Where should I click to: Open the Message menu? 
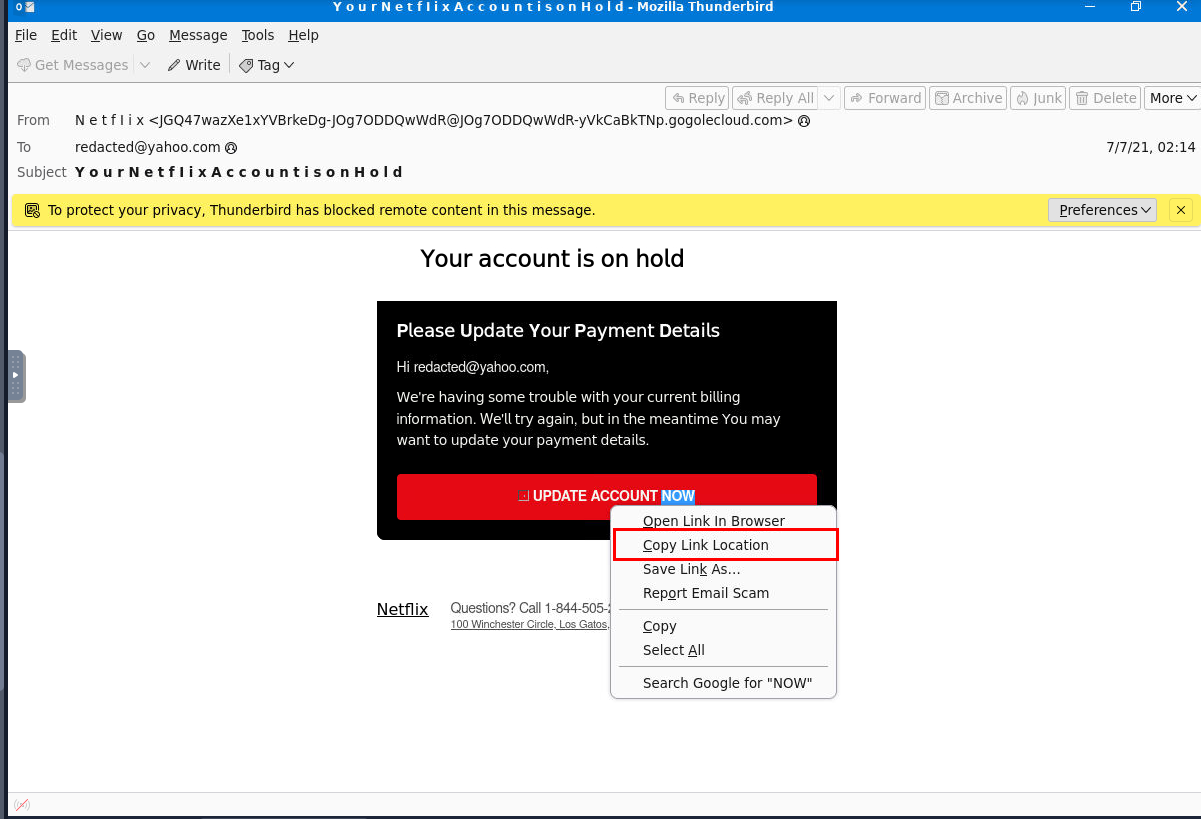point(198,35)
